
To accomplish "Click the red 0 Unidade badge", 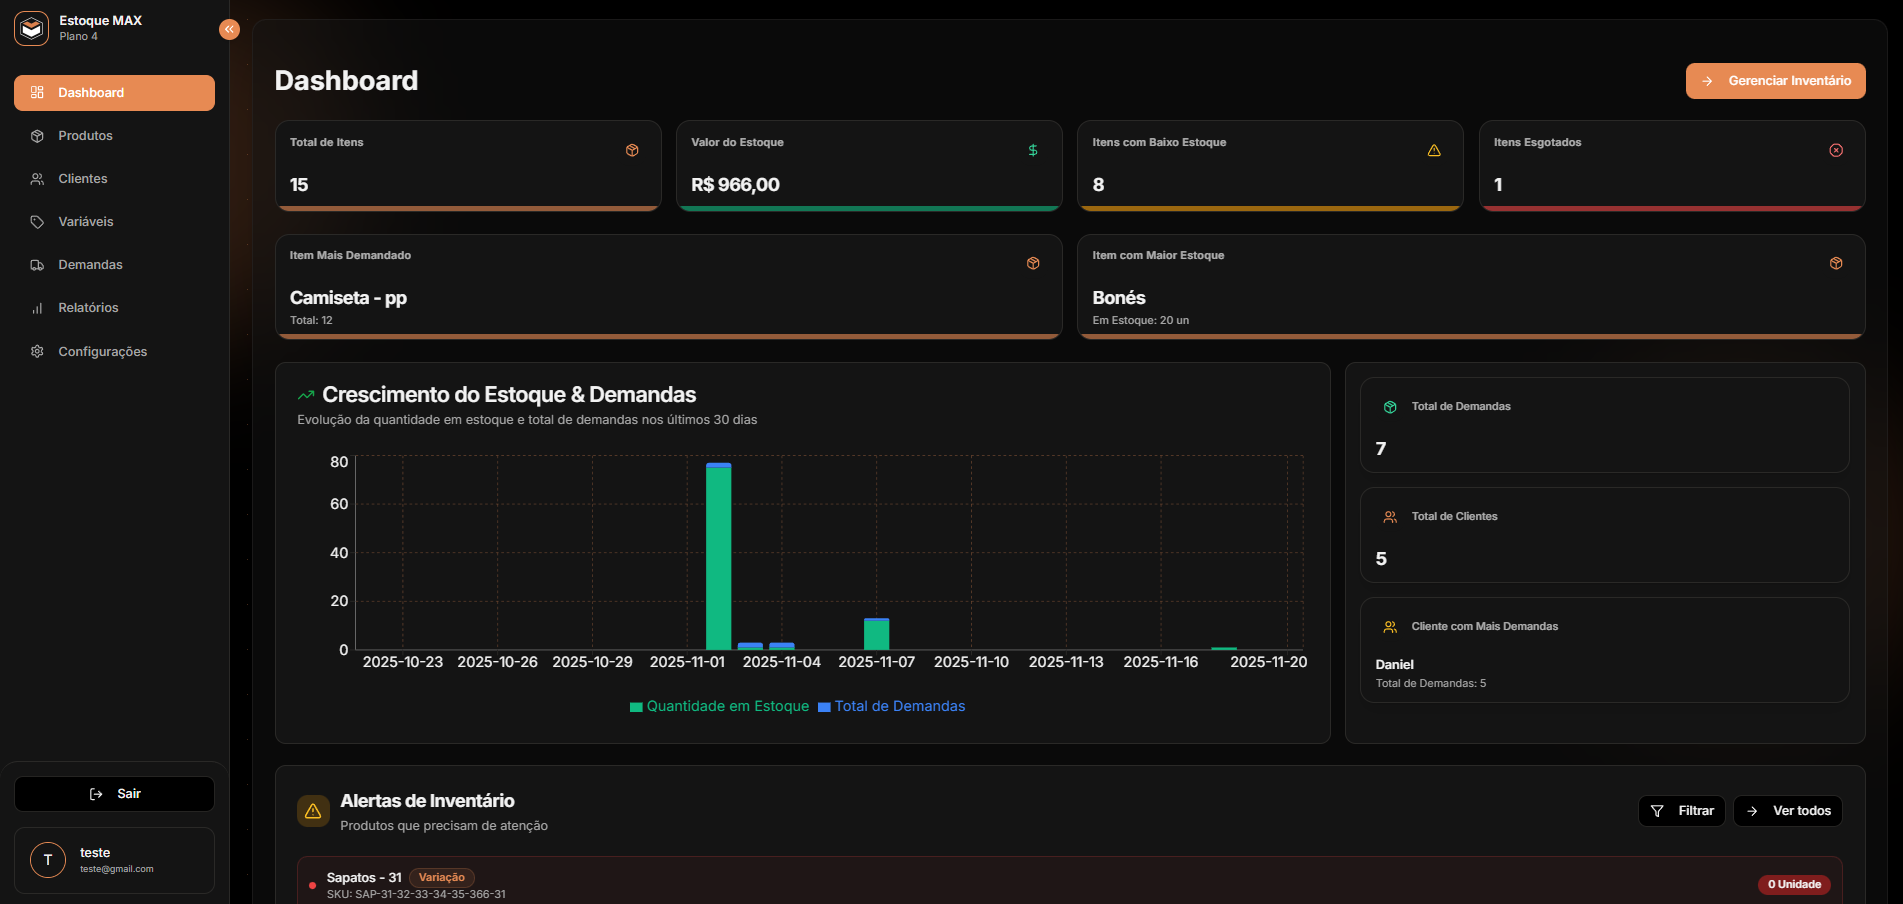I will click(x=1794, y=884).
